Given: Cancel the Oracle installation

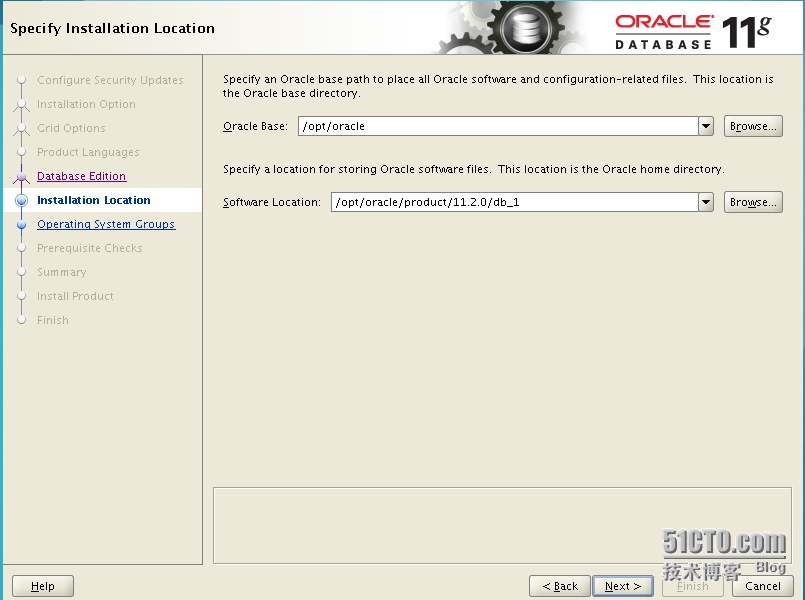Looking at the screenshot, I should (762, 586).
